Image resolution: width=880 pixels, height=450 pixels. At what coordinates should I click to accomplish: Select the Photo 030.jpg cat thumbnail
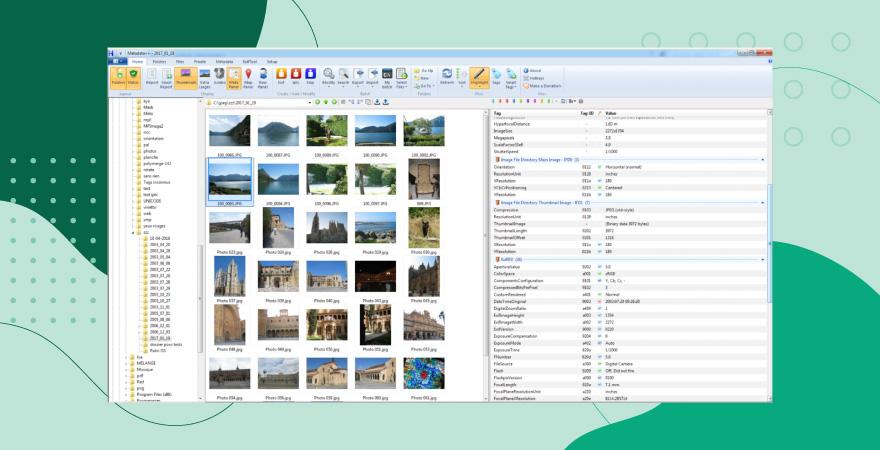tap(424, 228)
